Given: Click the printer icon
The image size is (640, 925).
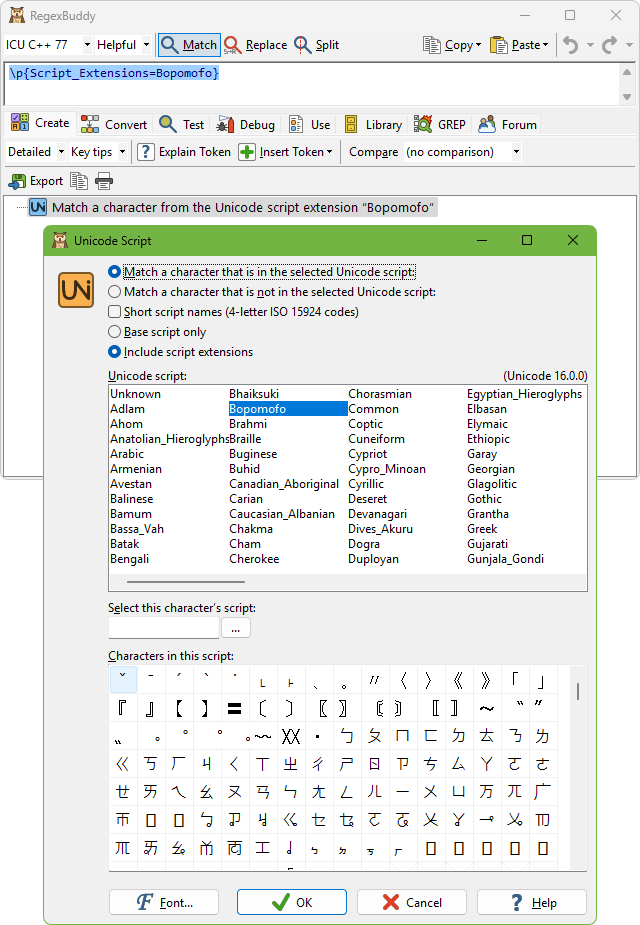Looking at the screenshot, I should click(104, 181).
